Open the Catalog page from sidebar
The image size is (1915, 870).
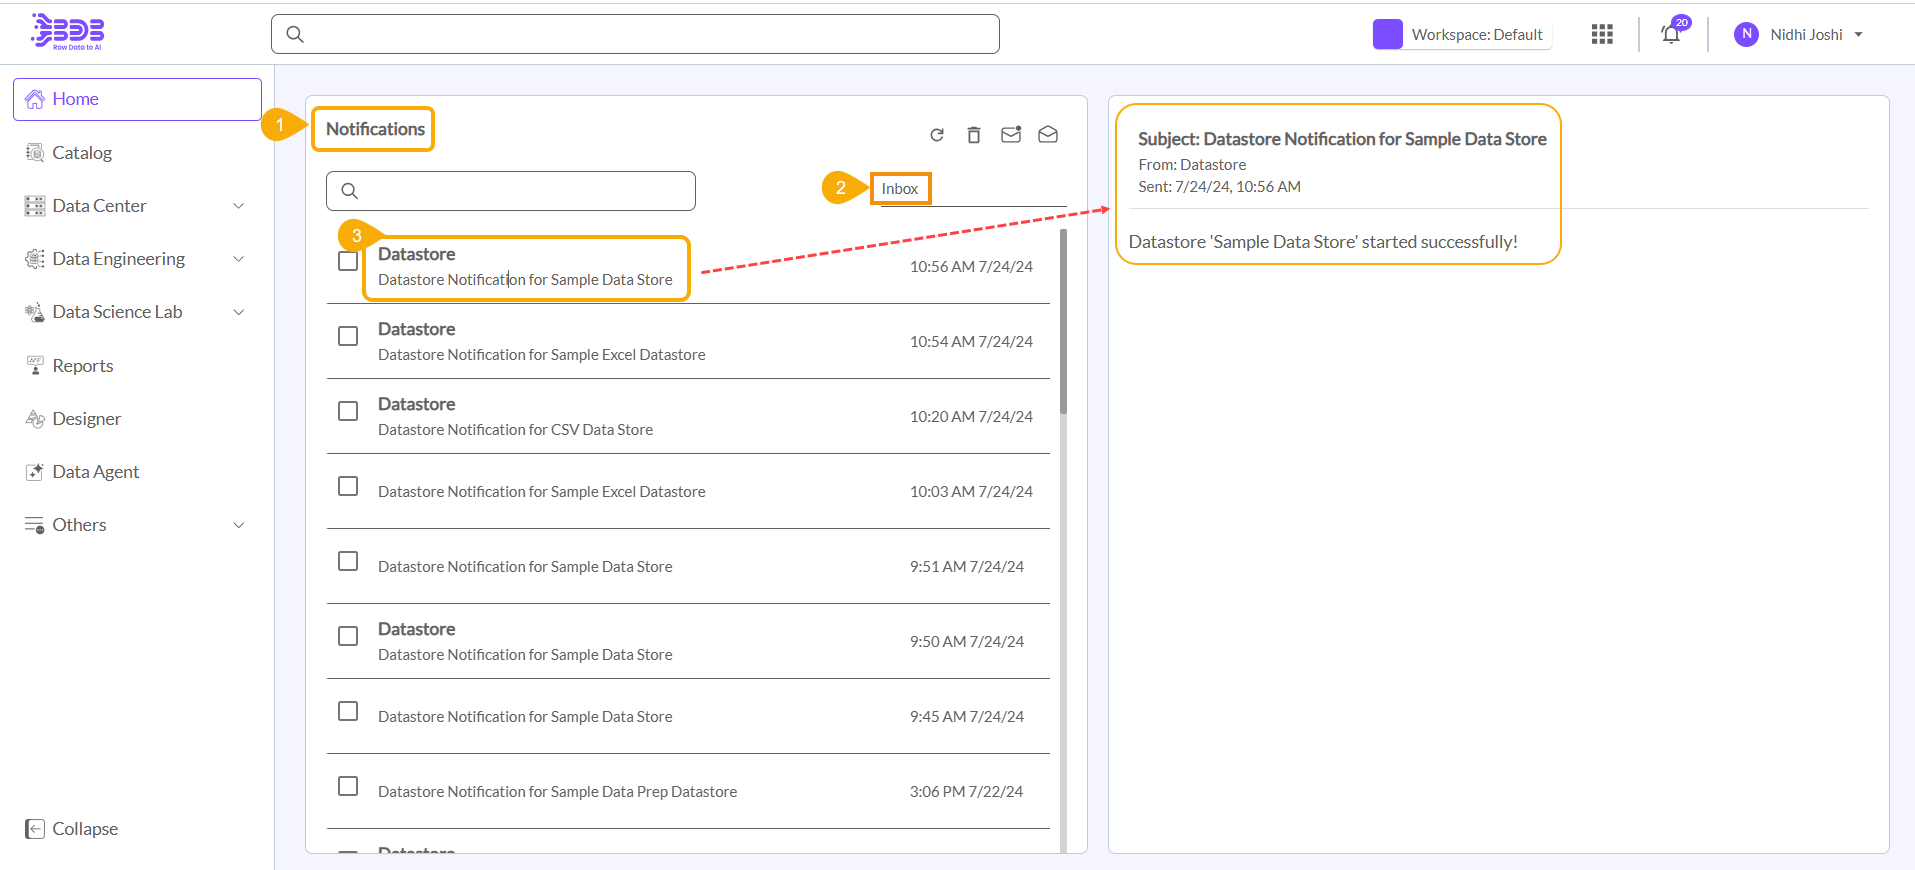[82, 153]
